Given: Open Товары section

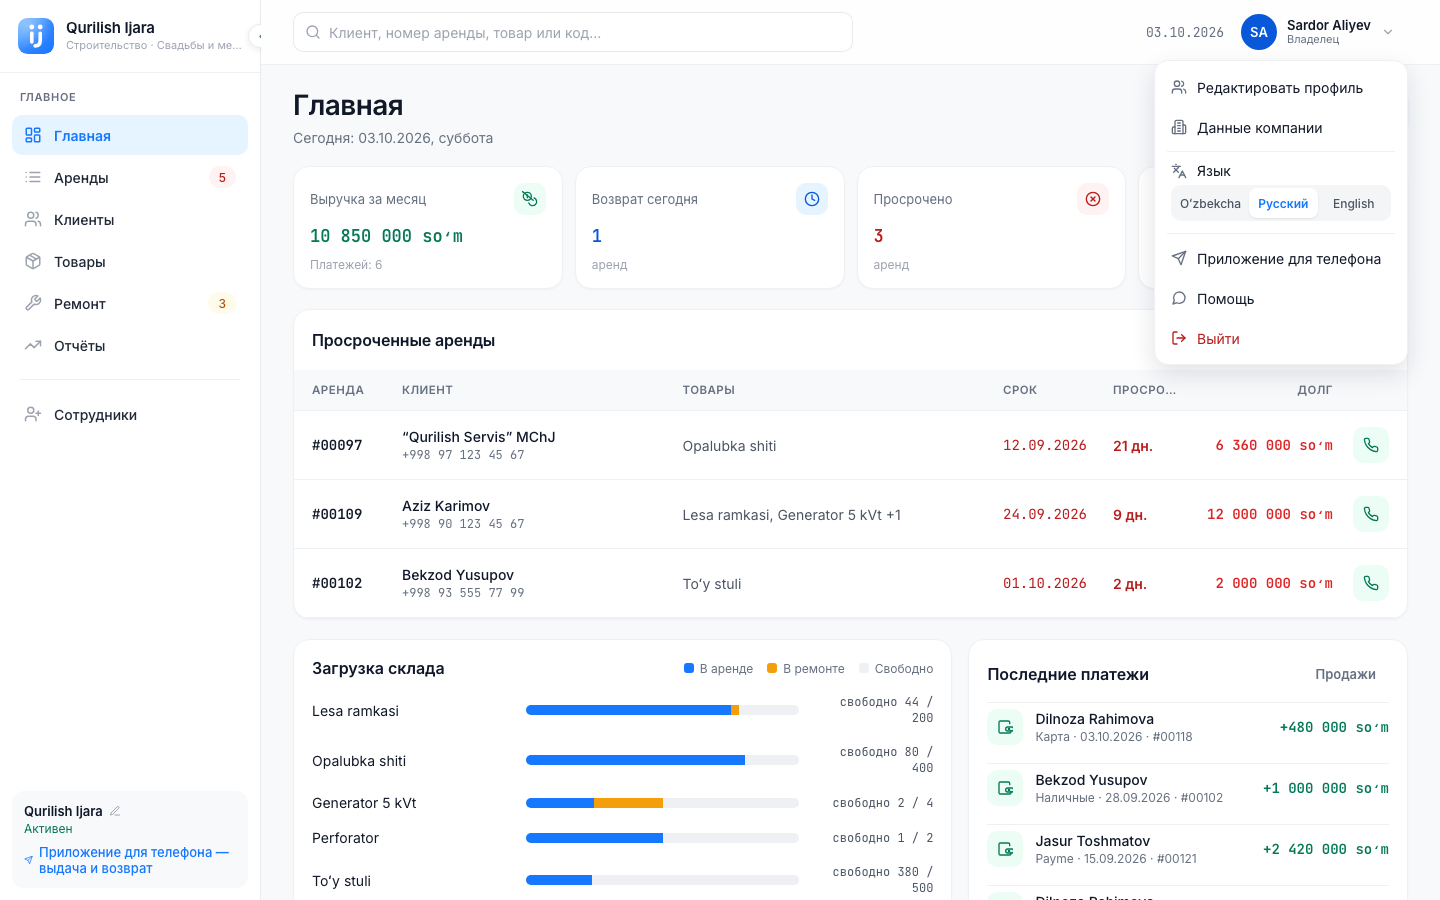Looking at the screenshot, I should point(130,261).
